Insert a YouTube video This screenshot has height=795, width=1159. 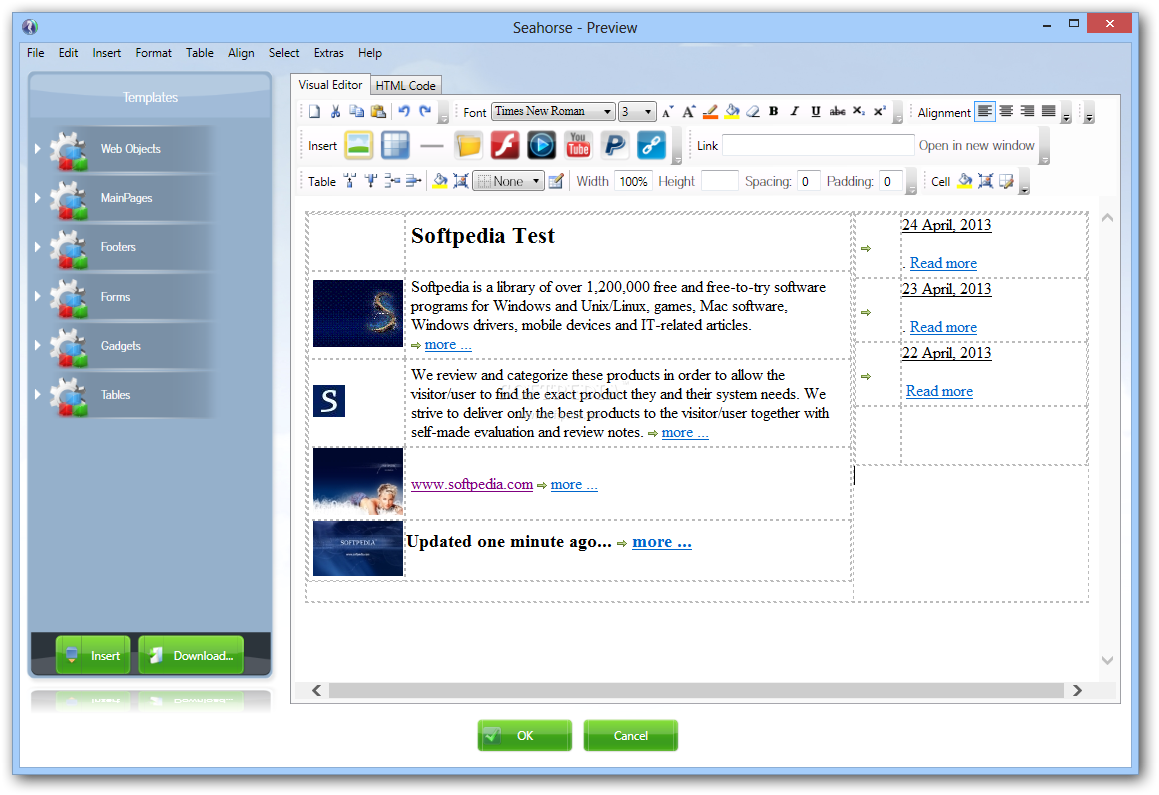coord(578,146)
